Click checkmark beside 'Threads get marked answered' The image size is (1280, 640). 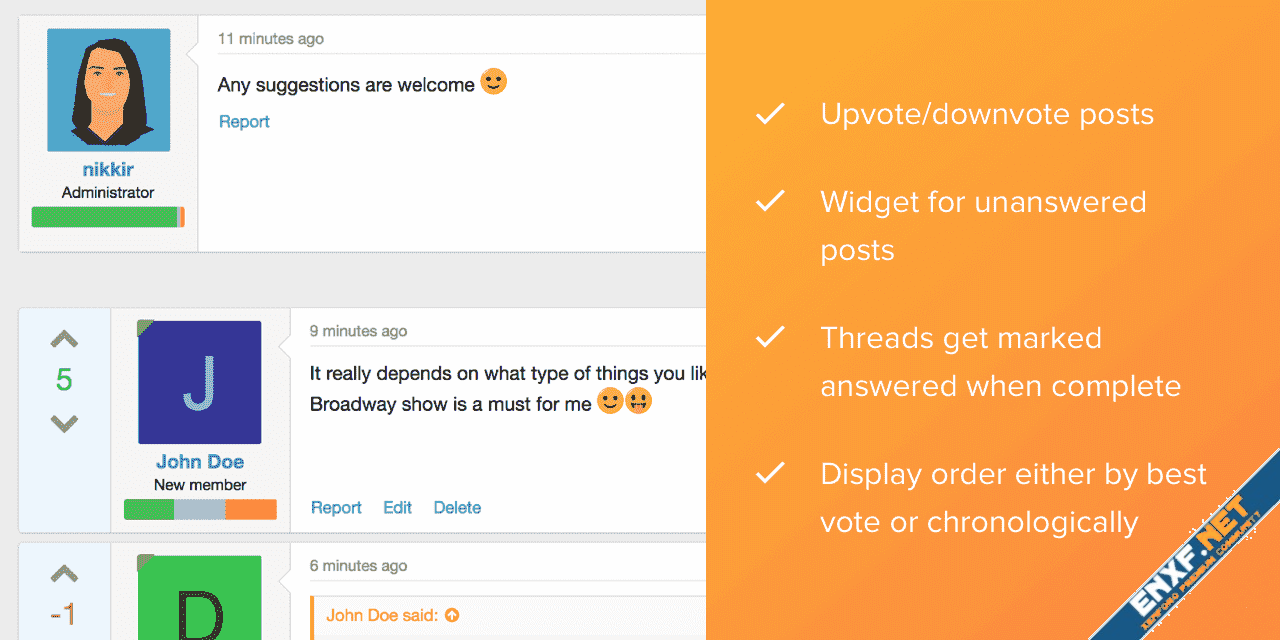(770, 338)
